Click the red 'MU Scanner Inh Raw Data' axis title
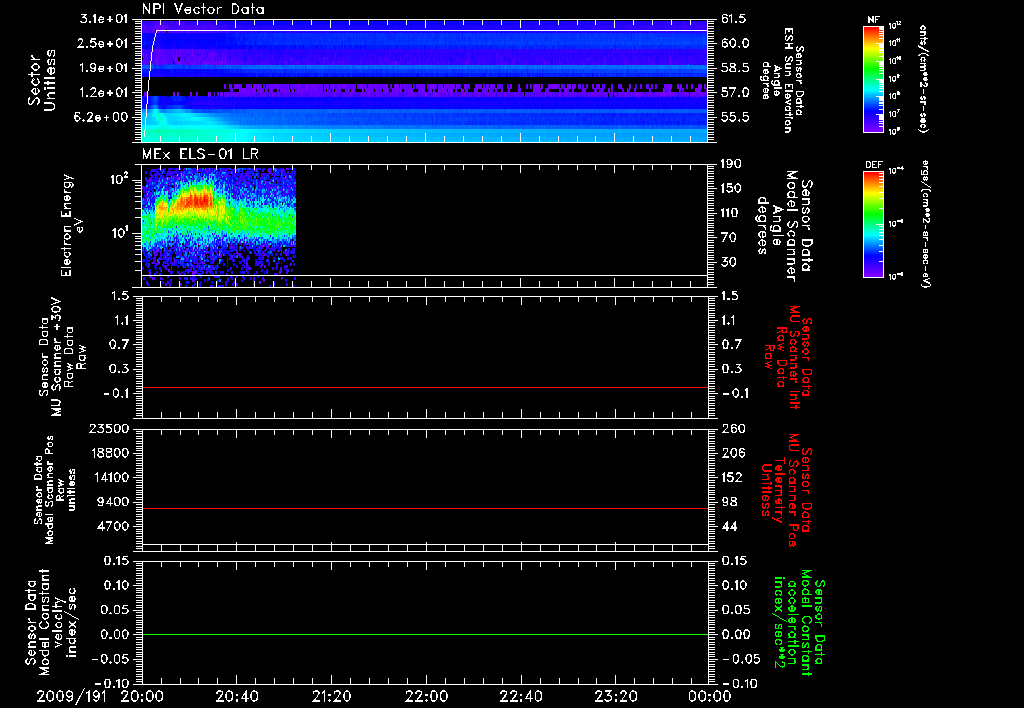Screen dimensions: 1024x708 (788, 357)
